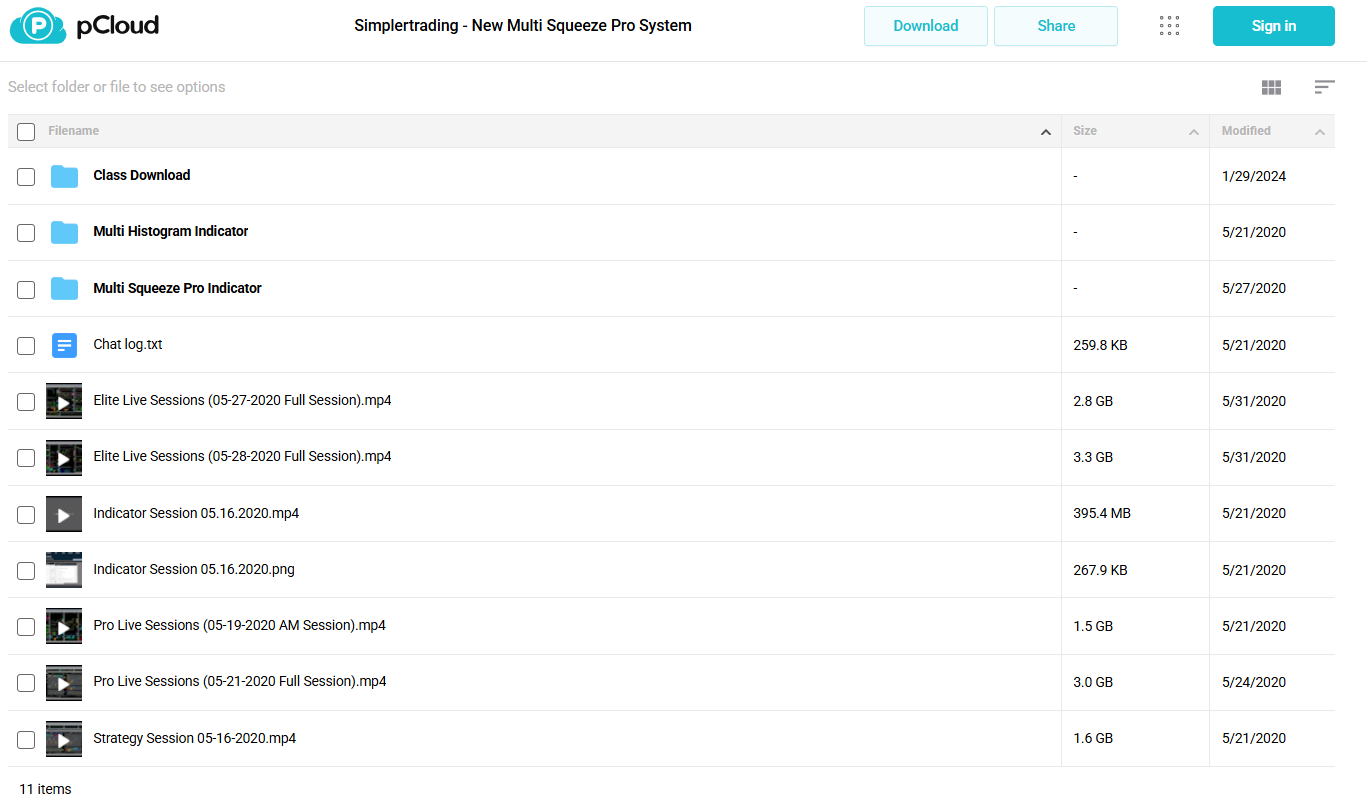Viewport: 1367px width, 801px height.
Task: Select checkbox for Elite Live Sessions 05-27-2020
Action: pyautogui.click(x=26, y=402)
